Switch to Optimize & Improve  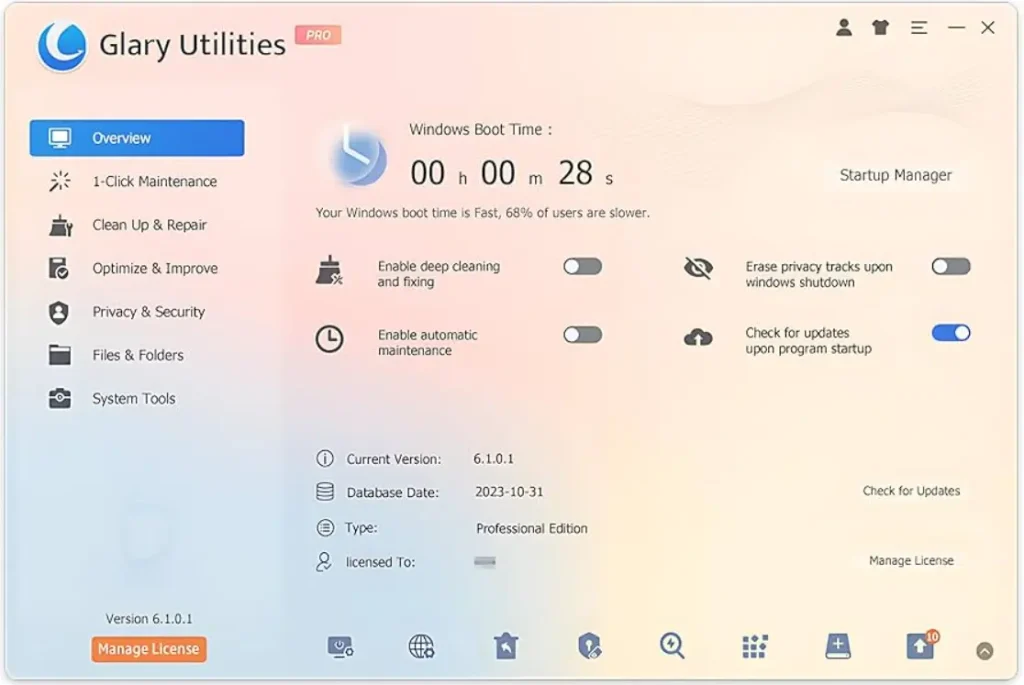tap(137, 268)
